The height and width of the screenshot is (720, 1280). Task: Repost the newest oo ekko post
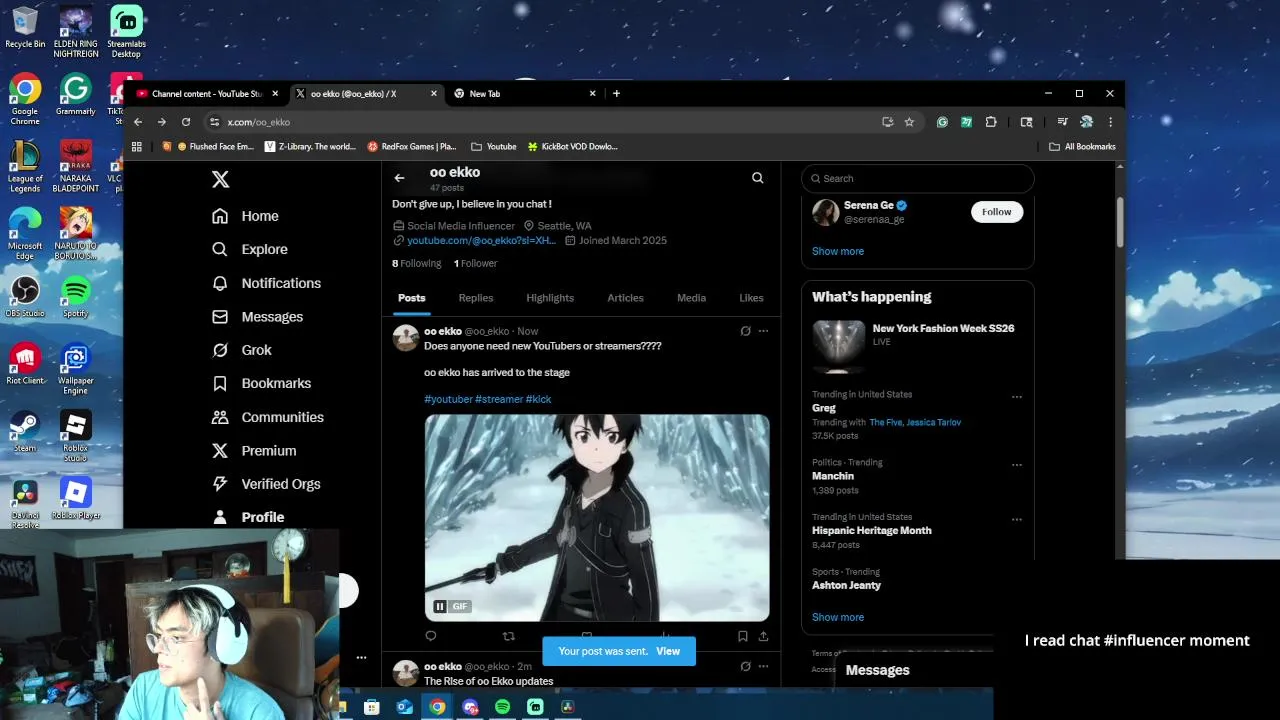[509, 636]
